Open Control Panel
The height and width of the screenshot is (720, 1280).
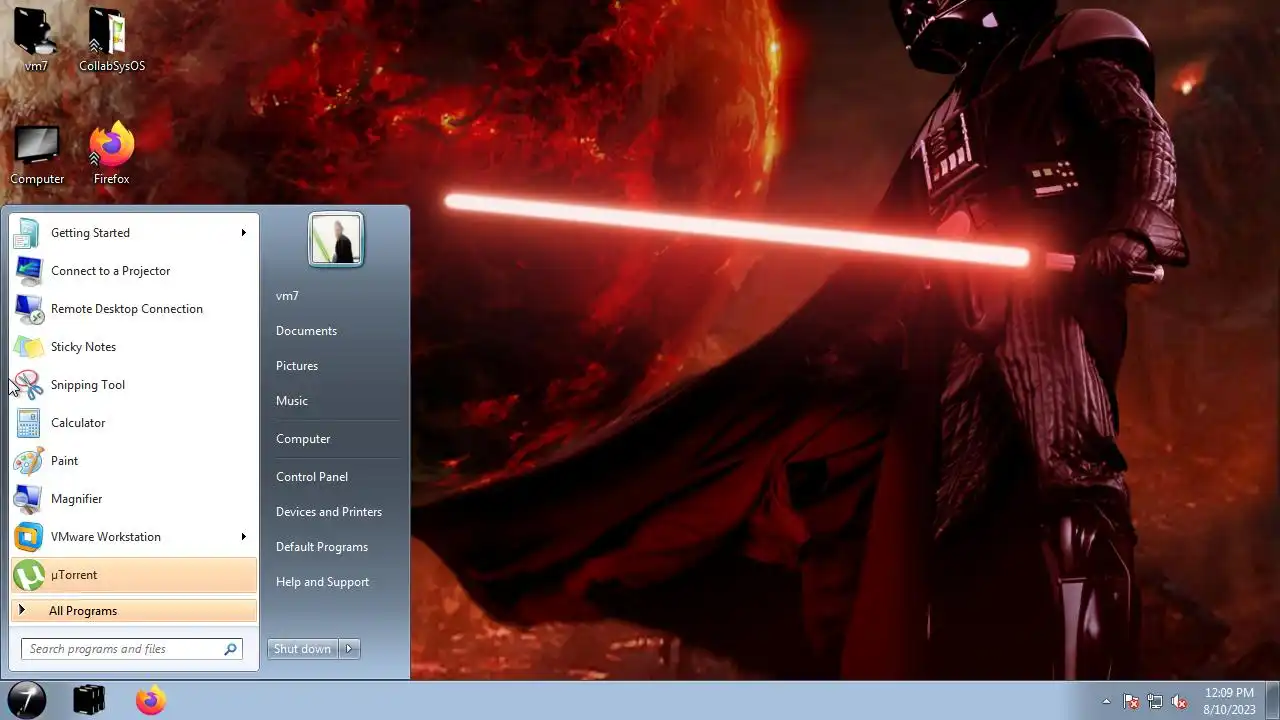tap(312, 477)
